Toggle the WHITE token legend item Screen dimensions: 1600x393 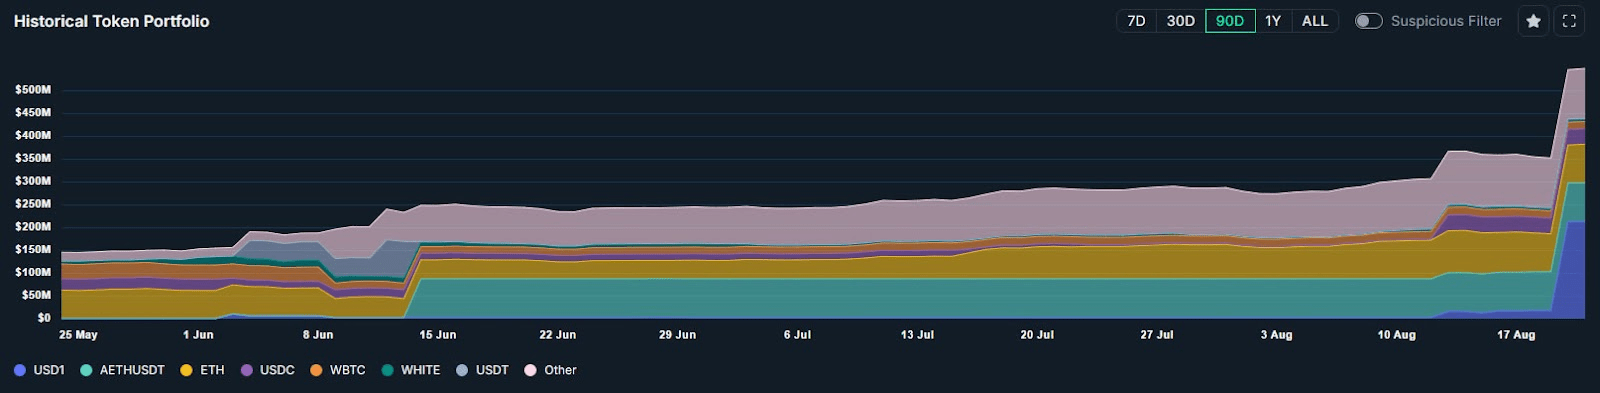point(411,370)
